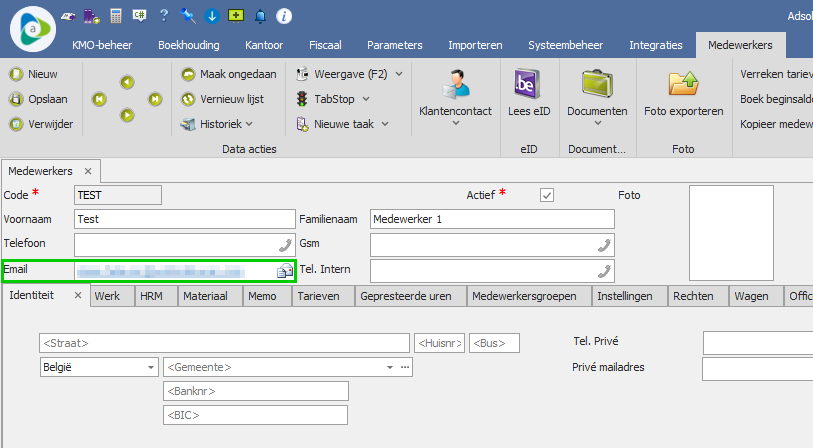Switch to the Memo tab
This screenshot has width=813, height=448.
tap(267, 296)
